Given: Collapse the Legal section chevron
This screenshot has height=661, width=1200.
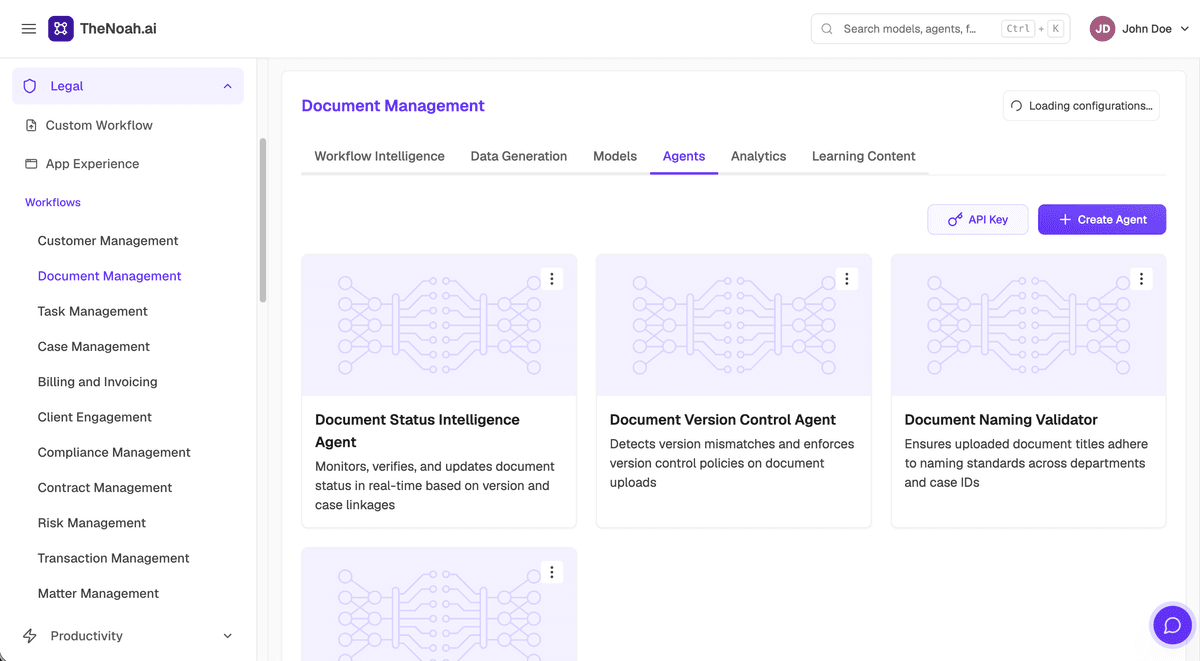Looking at the screenshot, I should point(227,86).
